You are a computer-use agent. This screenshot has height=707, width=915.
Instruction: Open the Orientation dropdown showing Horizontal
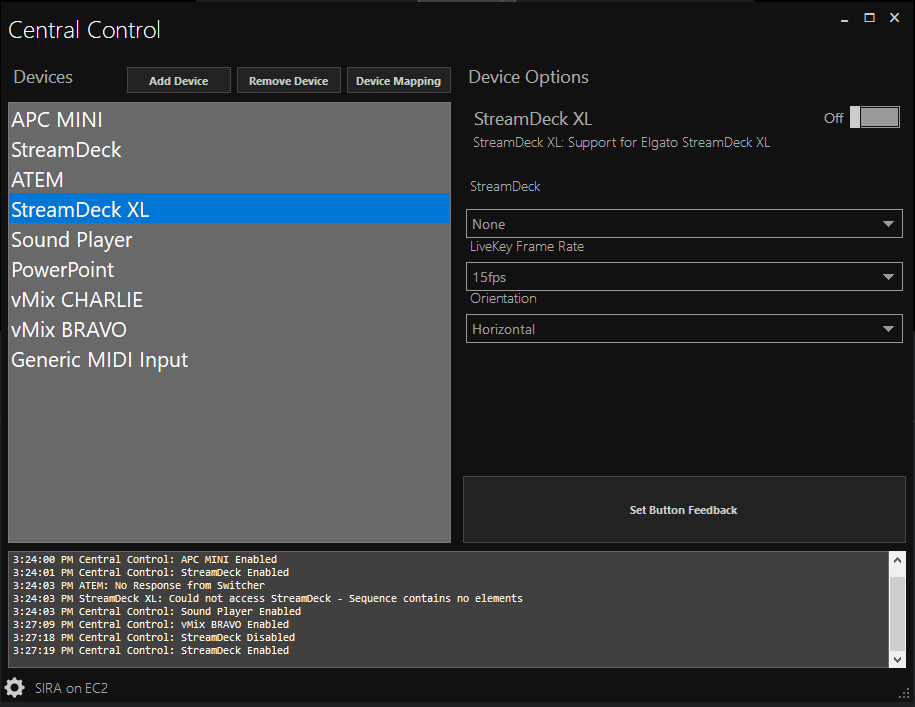click(684, 329)
